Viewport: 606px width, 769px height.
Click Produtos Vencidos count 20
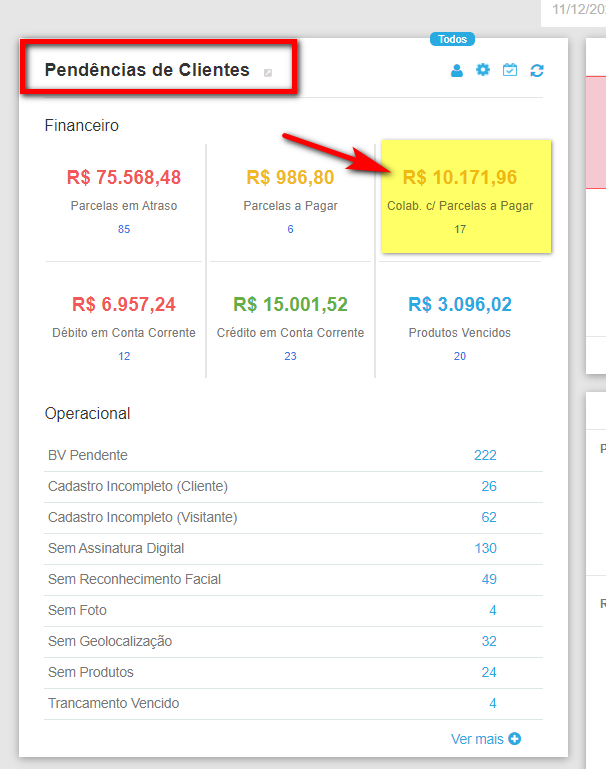click(x=460, y=356)
